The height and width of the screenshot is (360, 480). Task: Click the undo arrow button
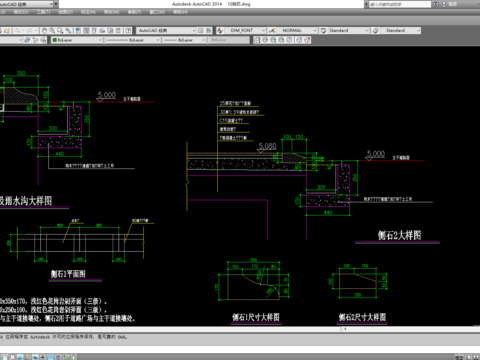pos(18,31)
